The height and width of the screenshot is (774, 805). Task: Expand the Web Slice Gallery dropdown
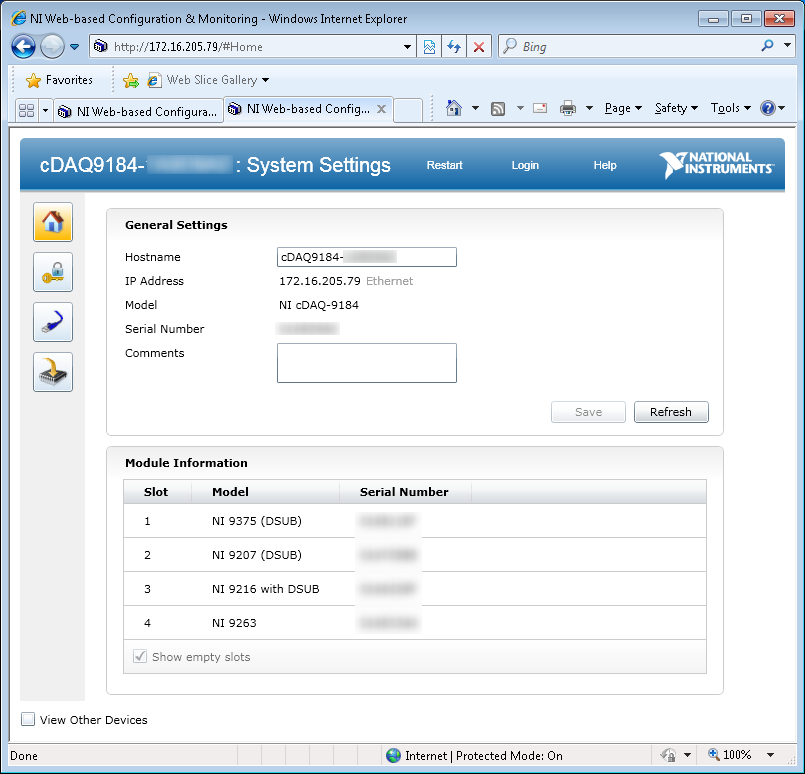pos(265,80)
